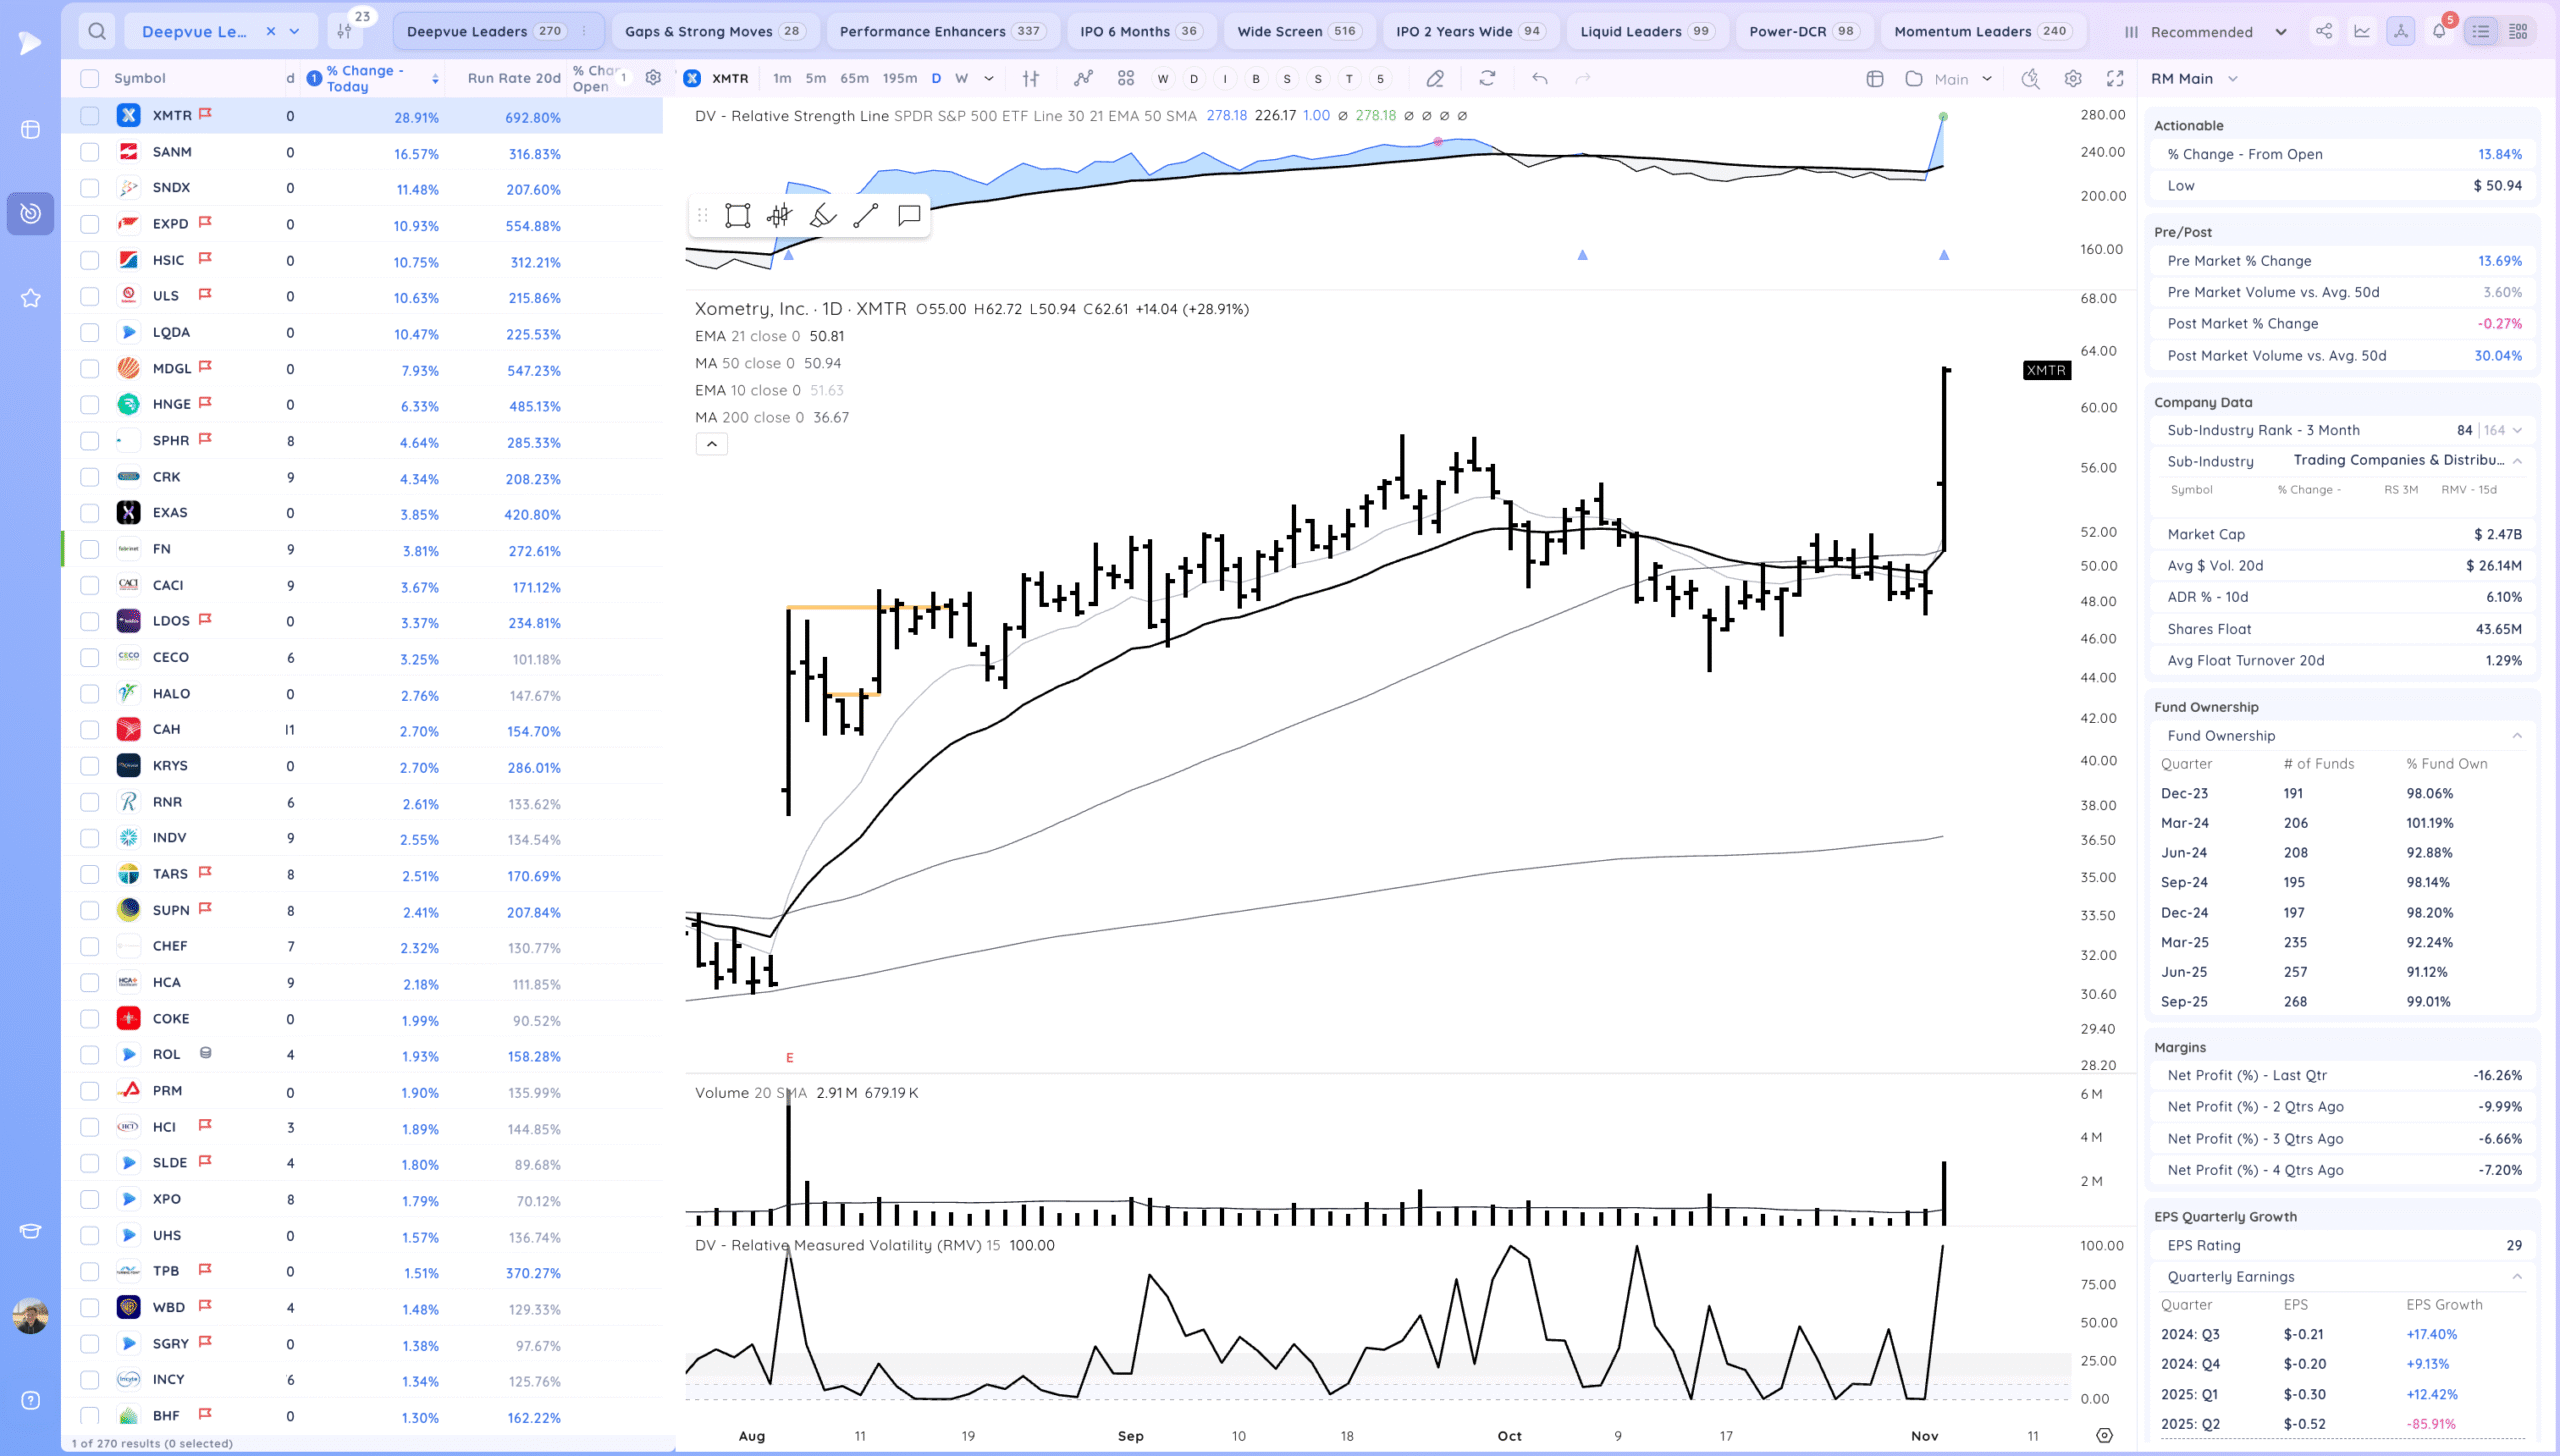Open favorites star in left sidebar
Image resolution: width=2560 pixels, height=1456 pixels.
(30, 298)
